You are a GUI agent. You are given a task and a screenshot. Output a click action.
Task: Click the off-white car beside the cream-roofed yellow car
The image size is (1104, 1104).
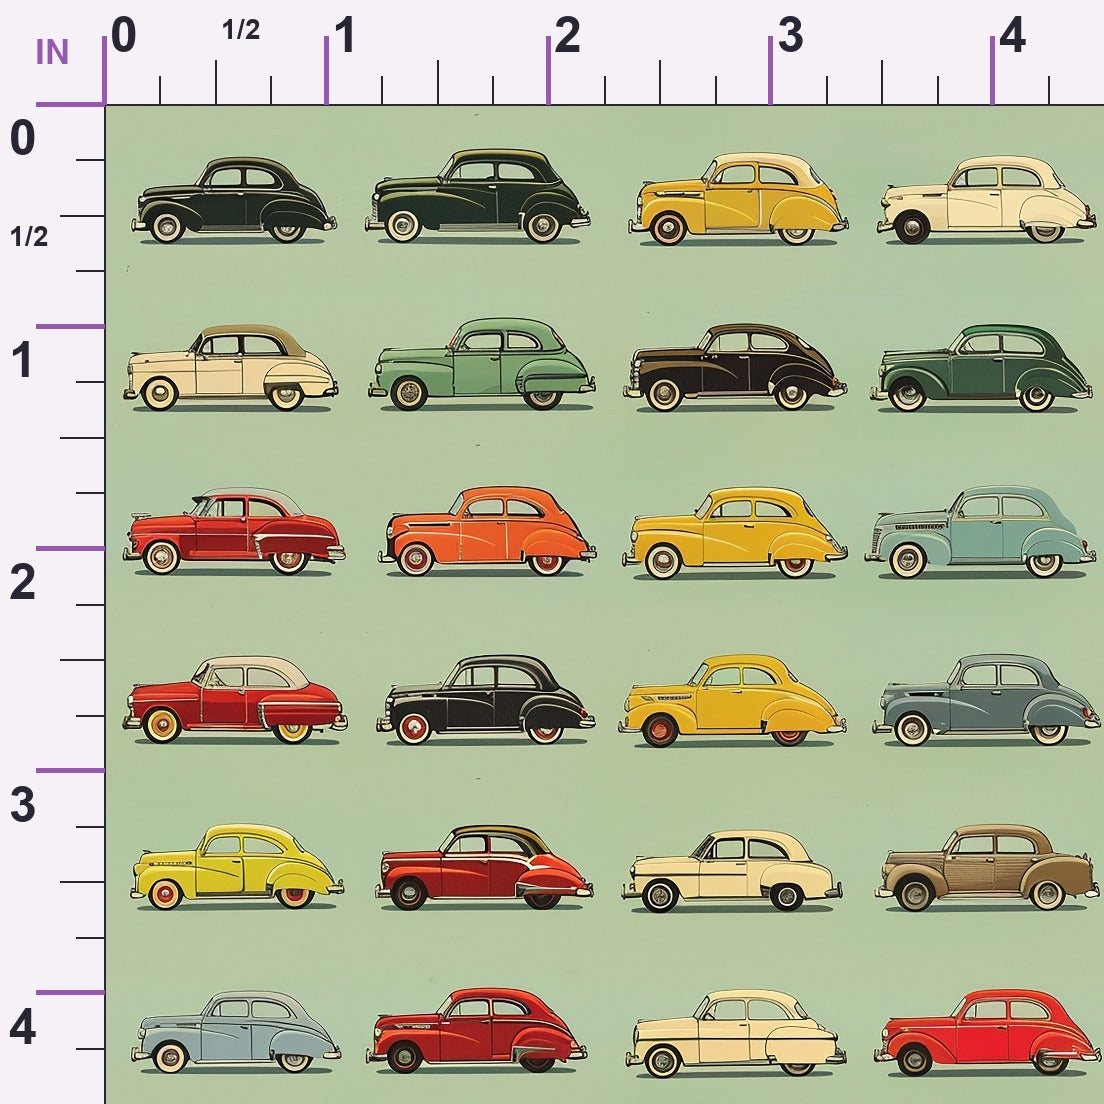pos(986,200)
